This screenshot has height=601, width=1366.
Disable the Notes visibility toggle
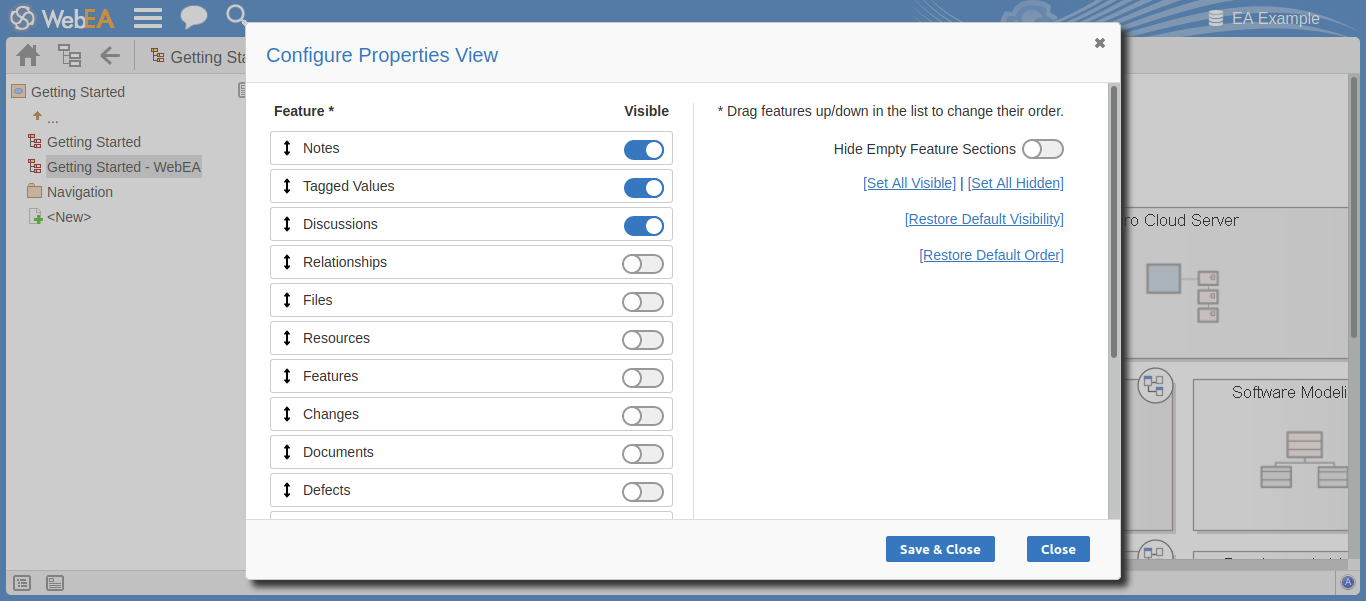(644, 149)
